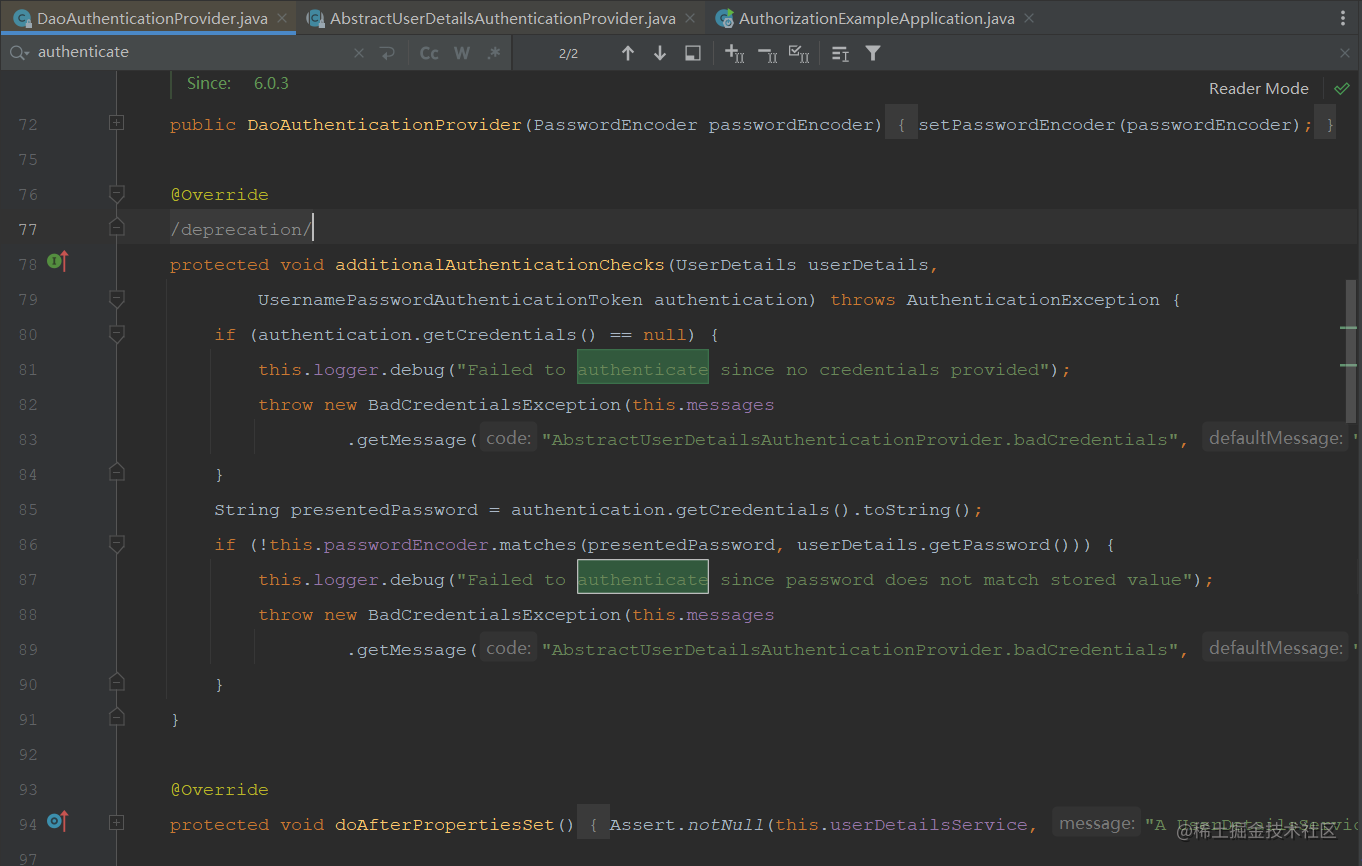1362x866 pixels.
Task: Click fold end marker at line 84
Action: tap(116, 472)
